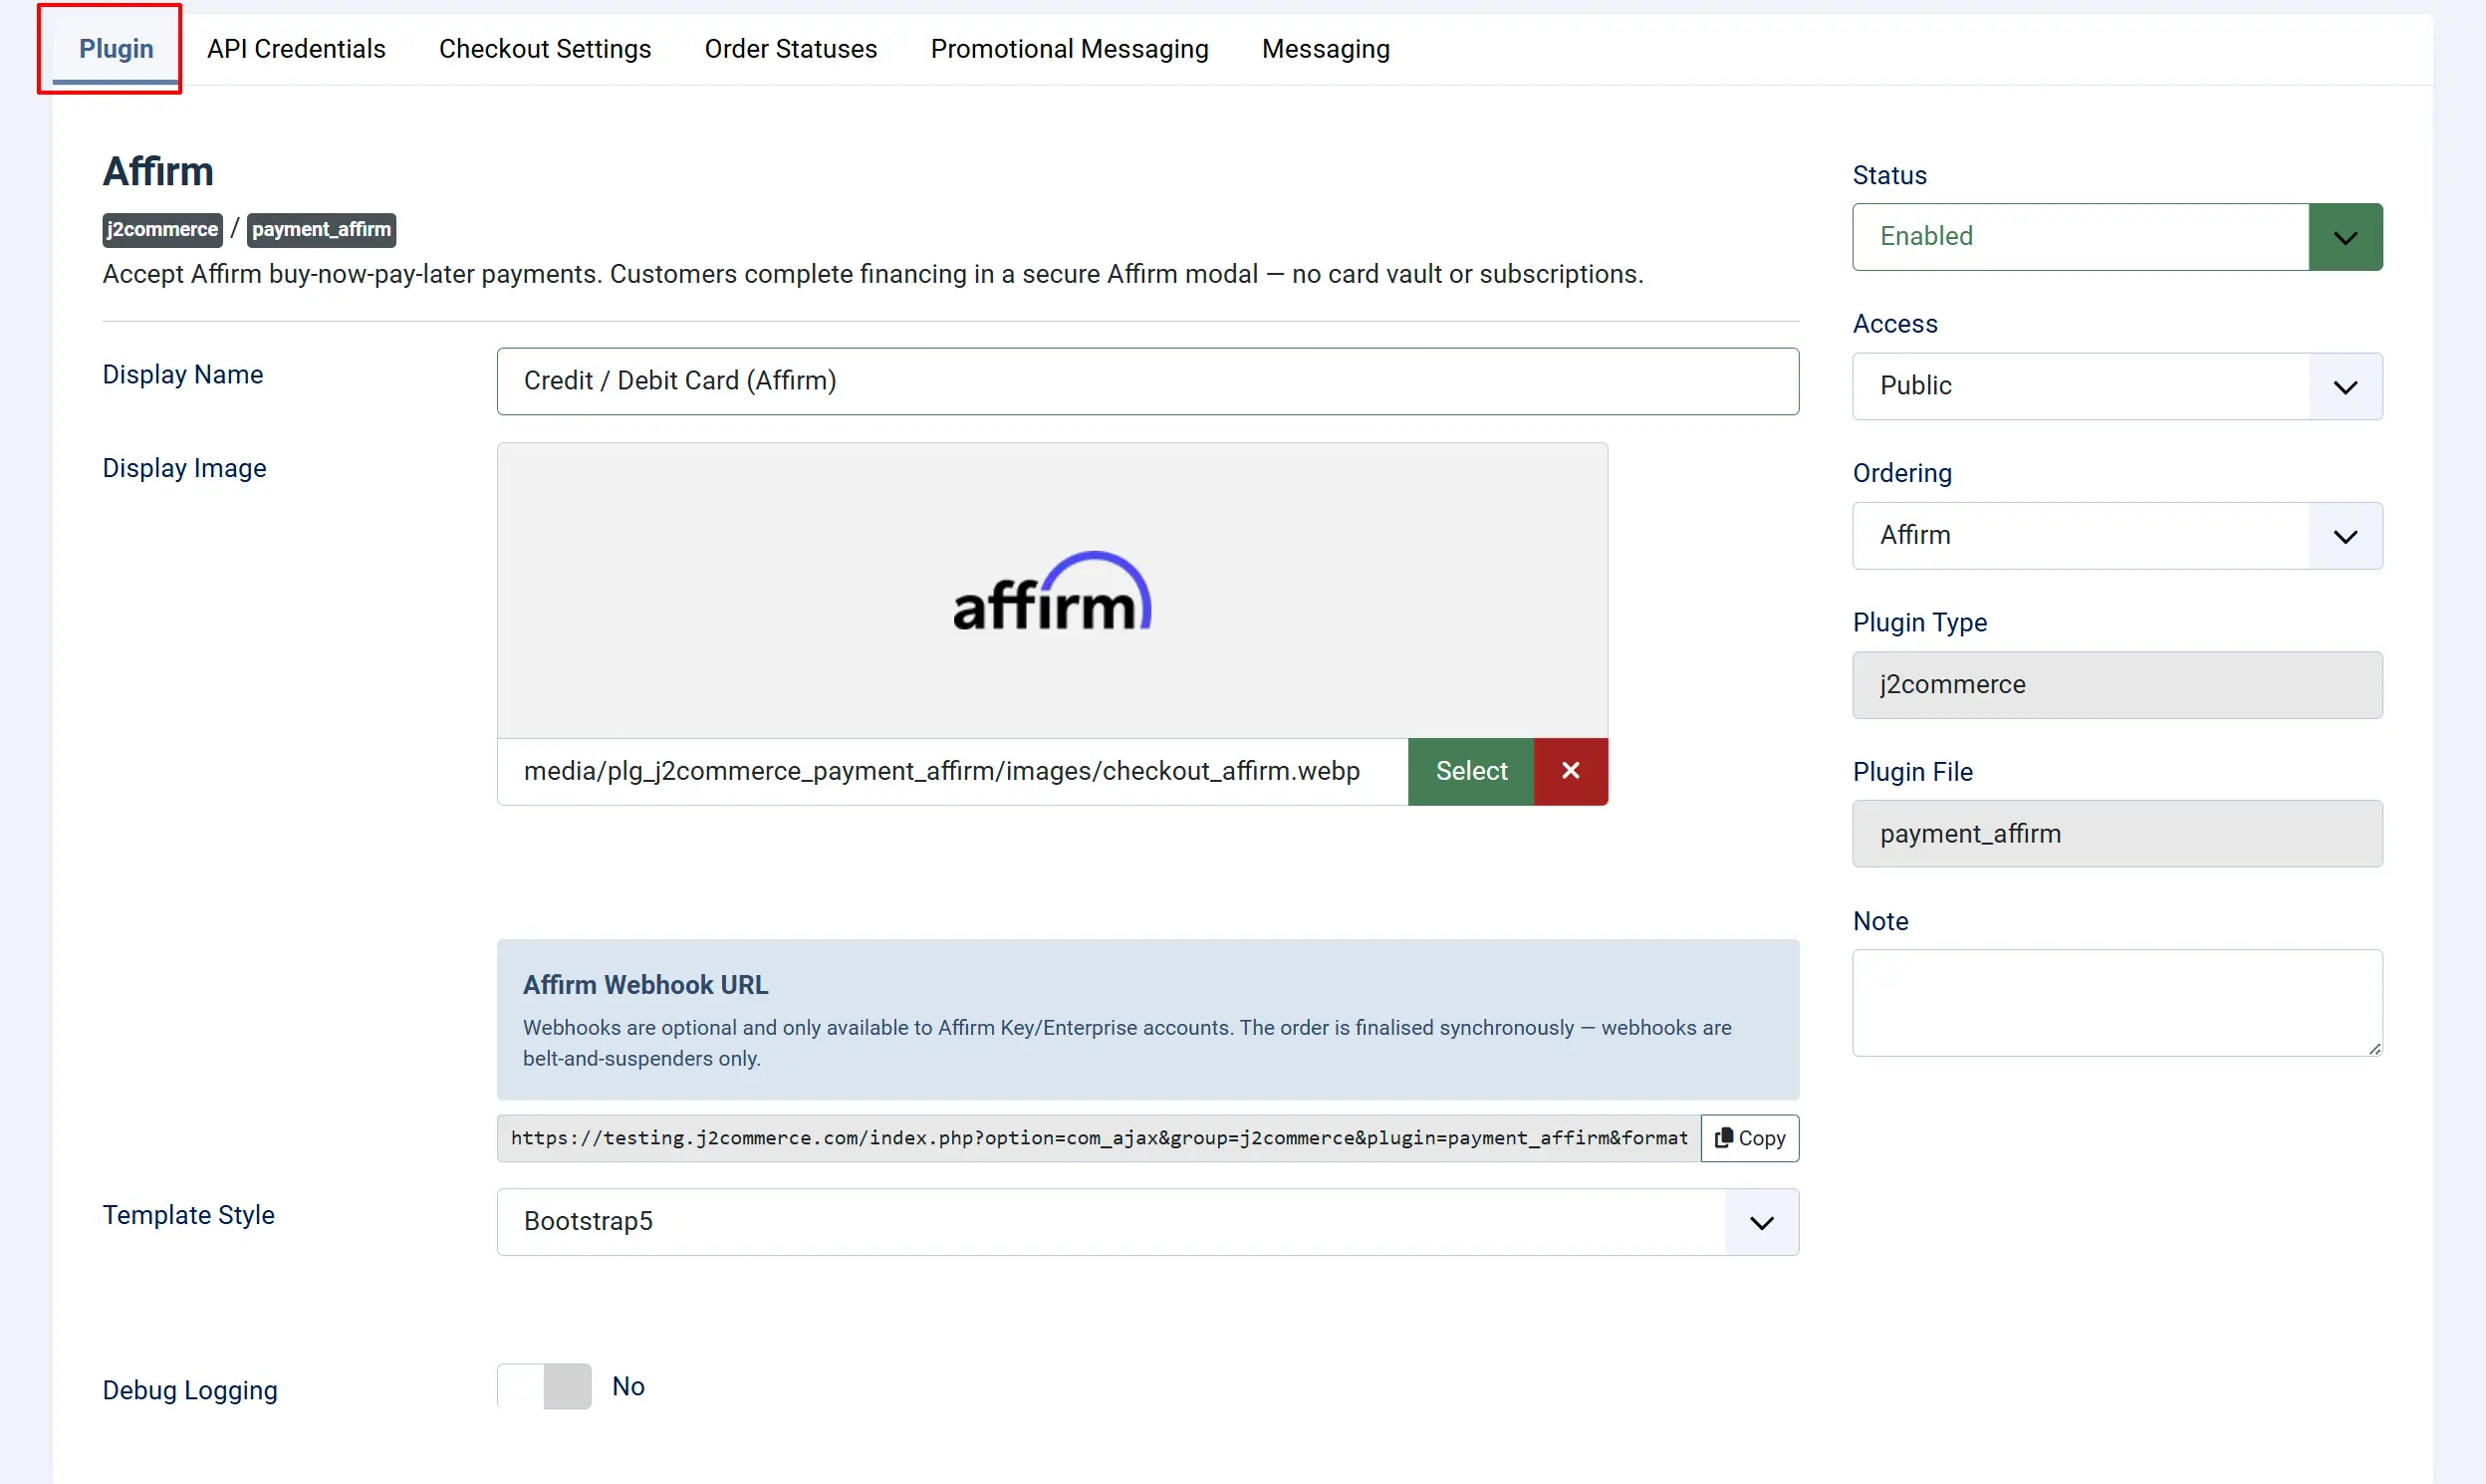Click the Affirm Webhook URL heading
The width and height of the screenshot is (2486, 1484).
pyautogui.click(x=645, y=985)
